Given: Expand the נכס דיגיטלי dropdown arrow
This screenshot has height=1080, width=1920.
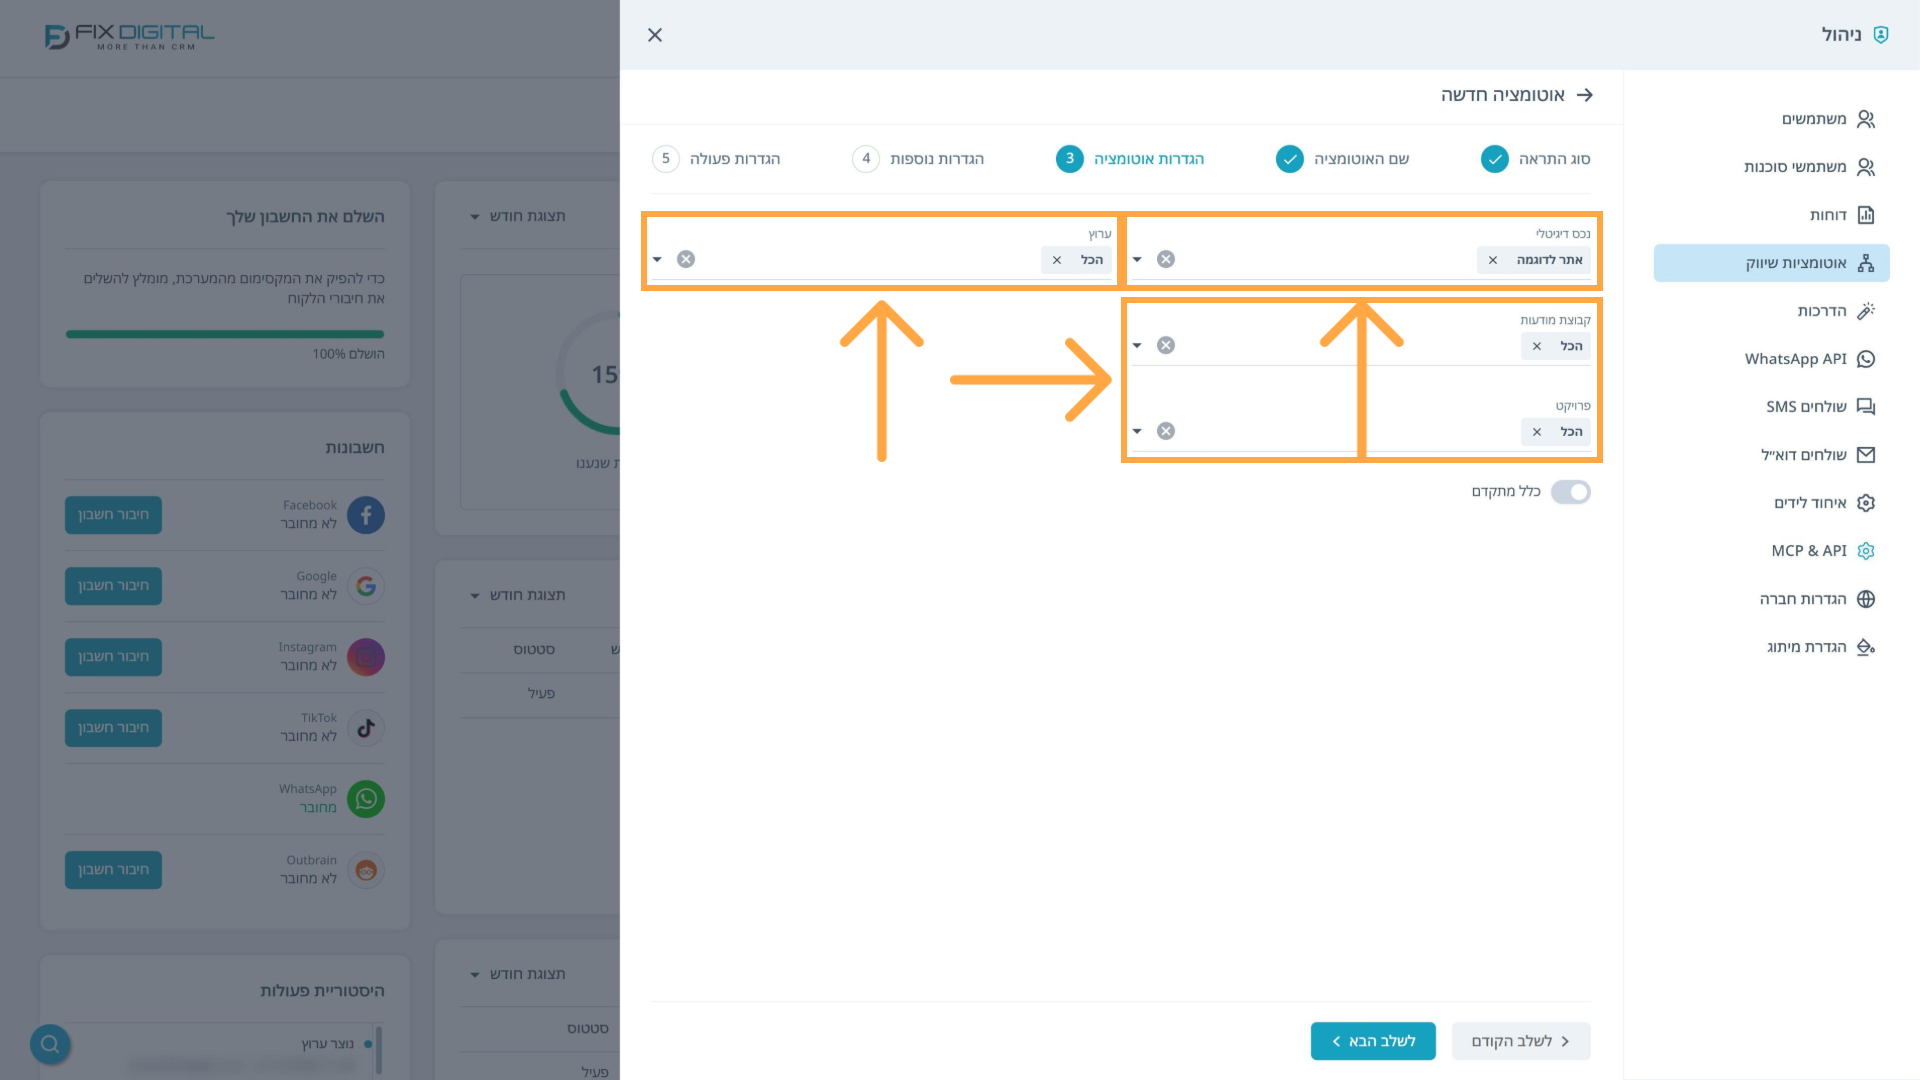Looking at the screenshot, I should [1137, 259].
